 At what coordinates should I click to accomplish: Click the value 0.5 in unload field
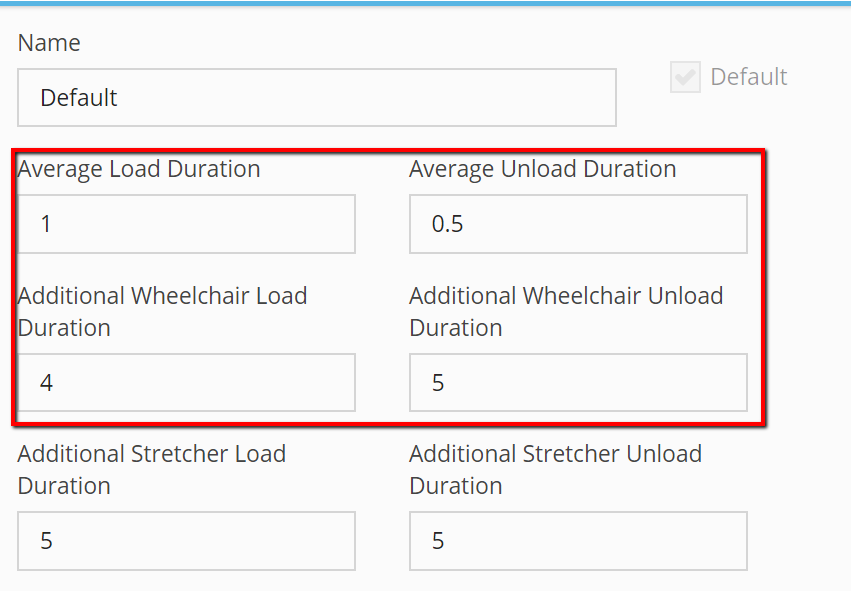[447, 224]
